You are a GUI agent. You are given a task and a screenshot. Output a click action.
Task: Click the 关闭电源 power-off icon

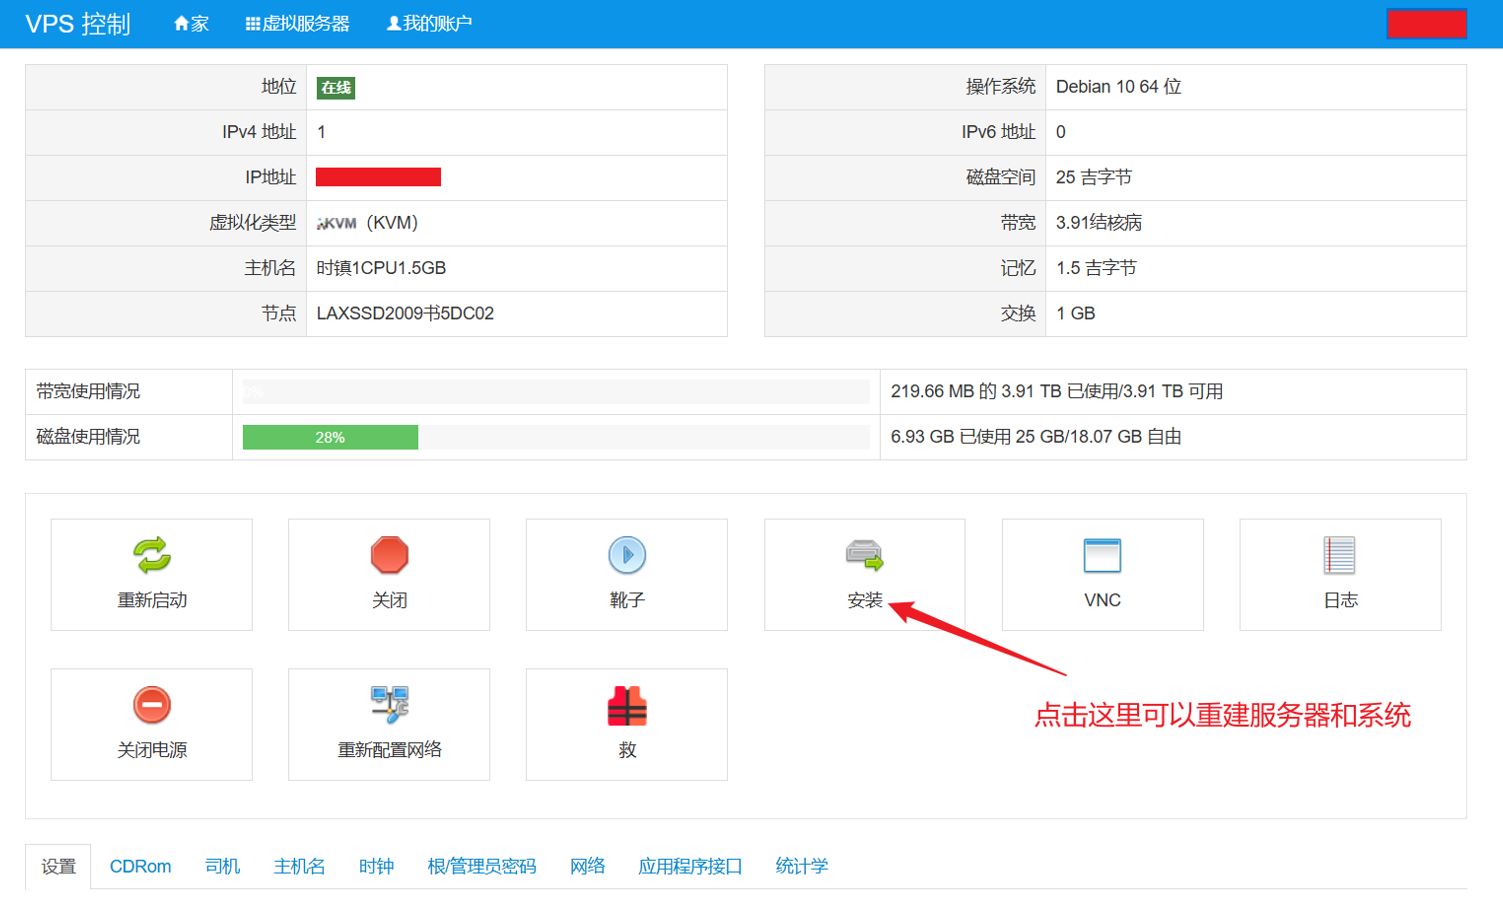[152, 705]
